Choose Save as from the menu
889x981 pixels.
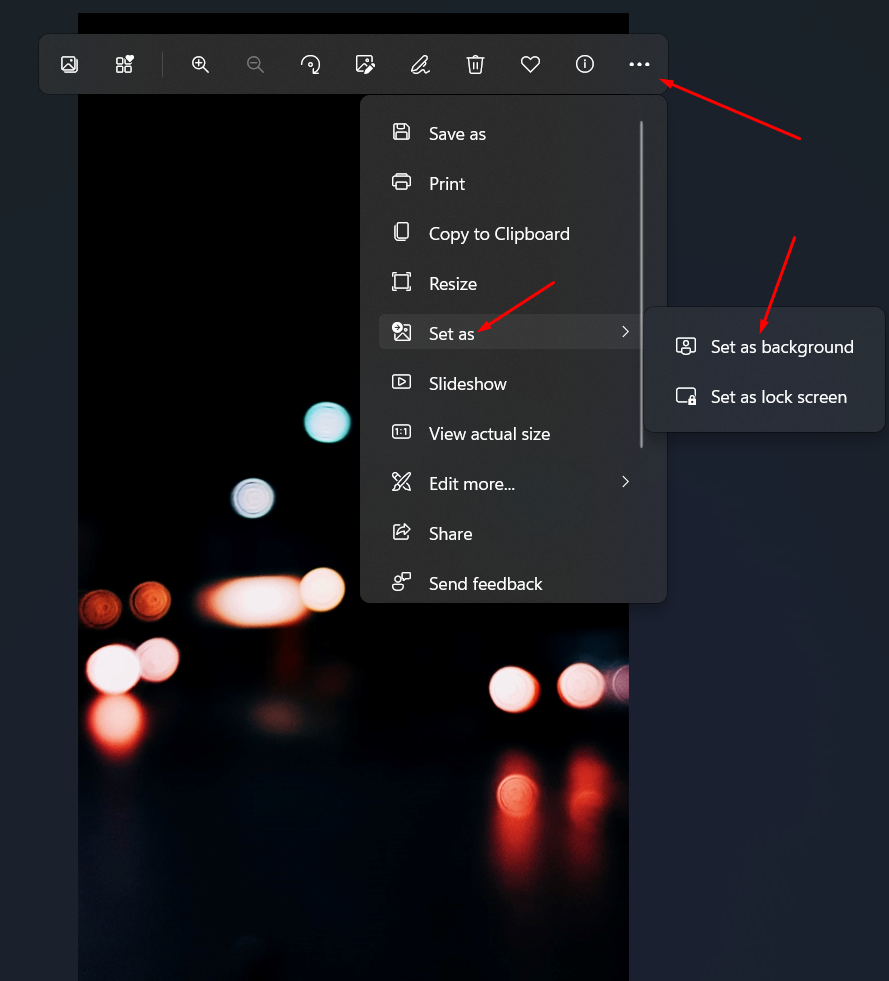click(x=457, y=134)
